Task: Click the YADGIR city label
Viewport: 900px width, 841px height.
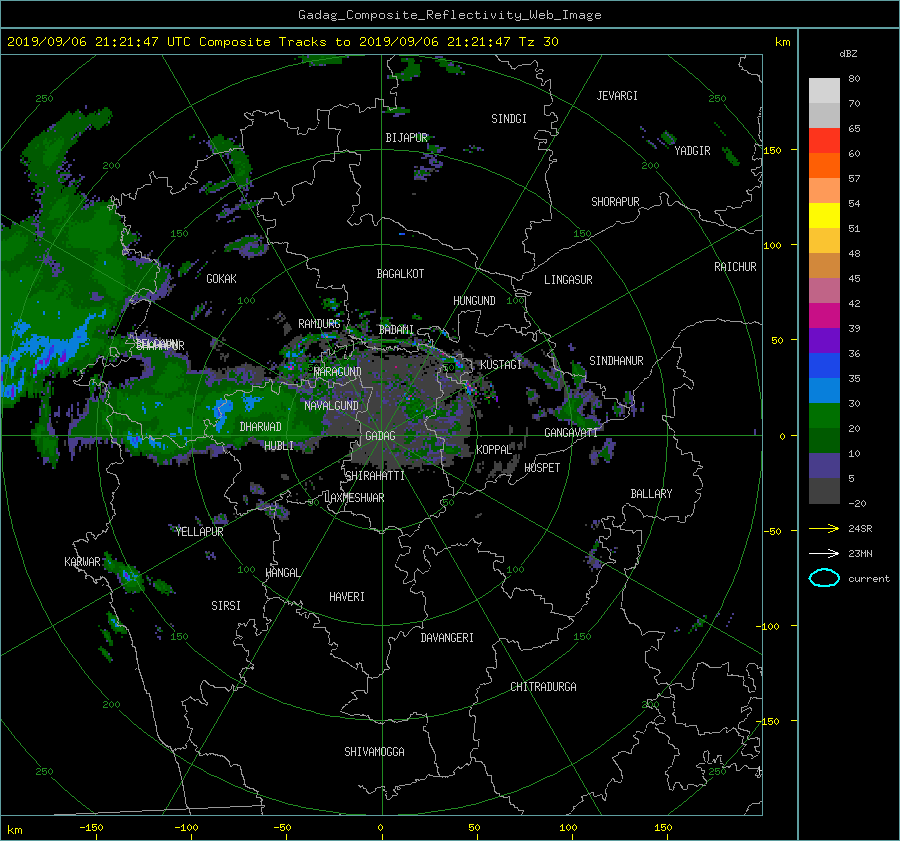Action: [x=692, y=151]
